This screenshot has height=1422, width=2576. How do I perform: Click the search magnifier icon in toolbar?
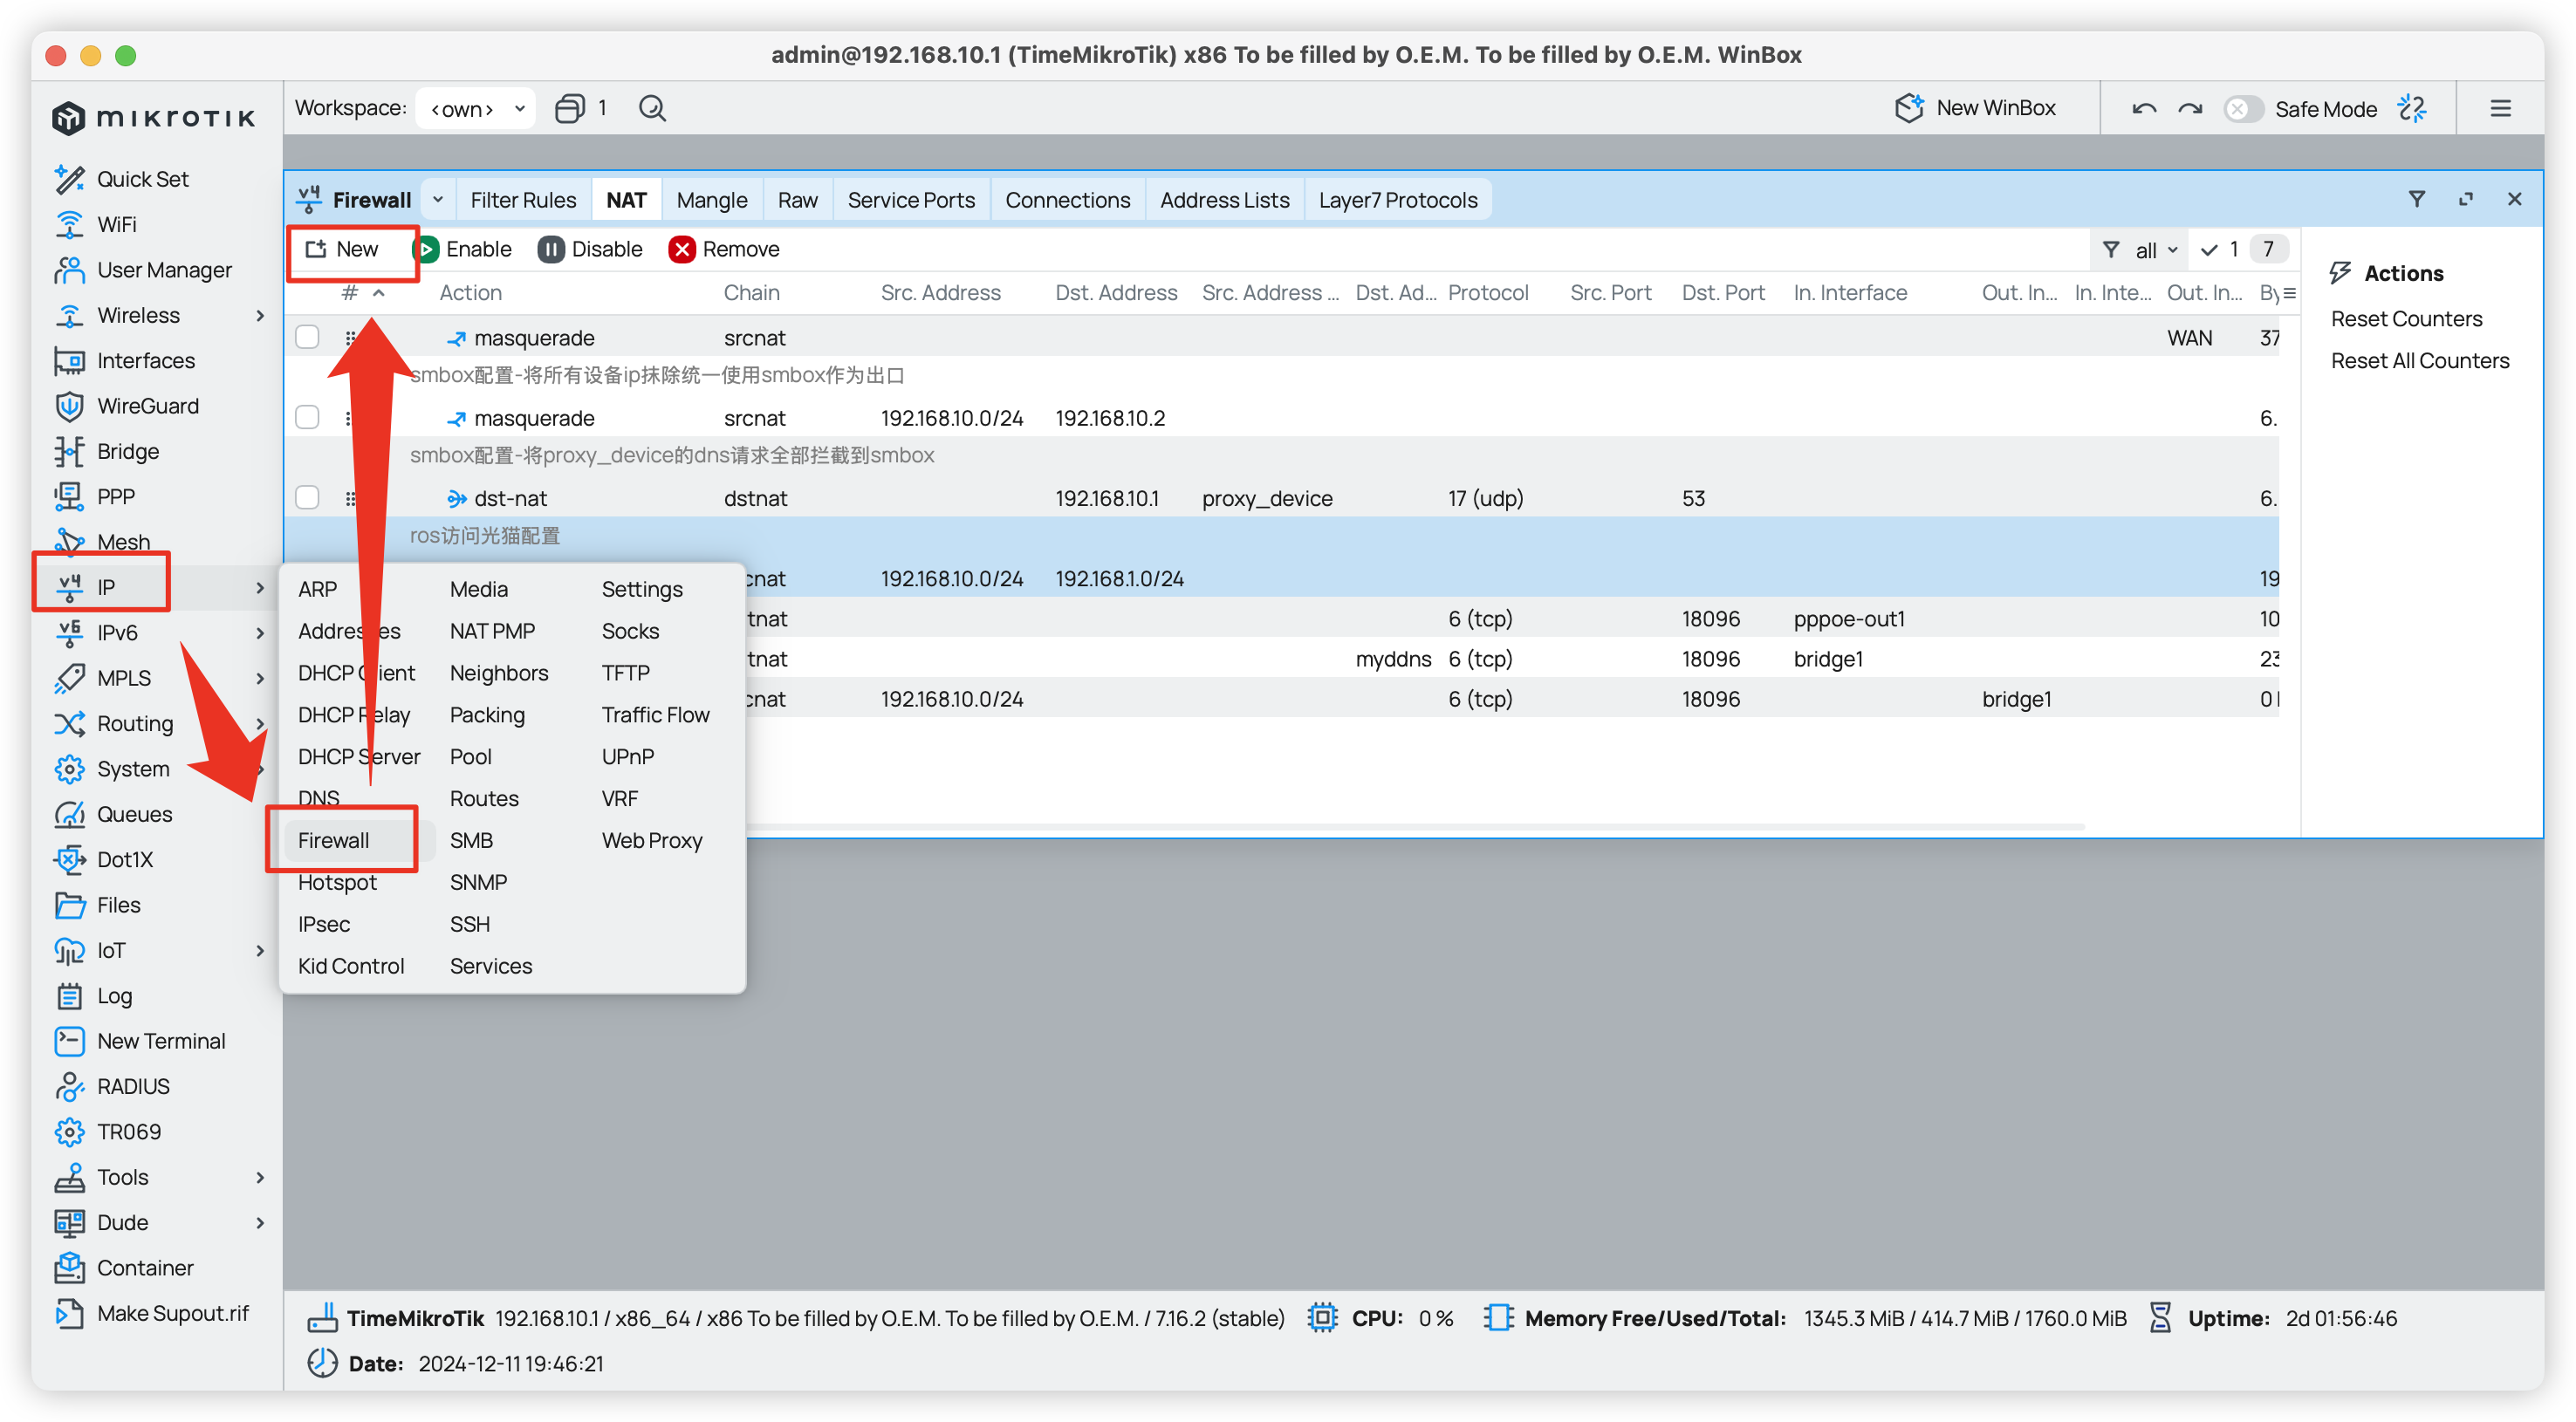click(x=652, y=108)
